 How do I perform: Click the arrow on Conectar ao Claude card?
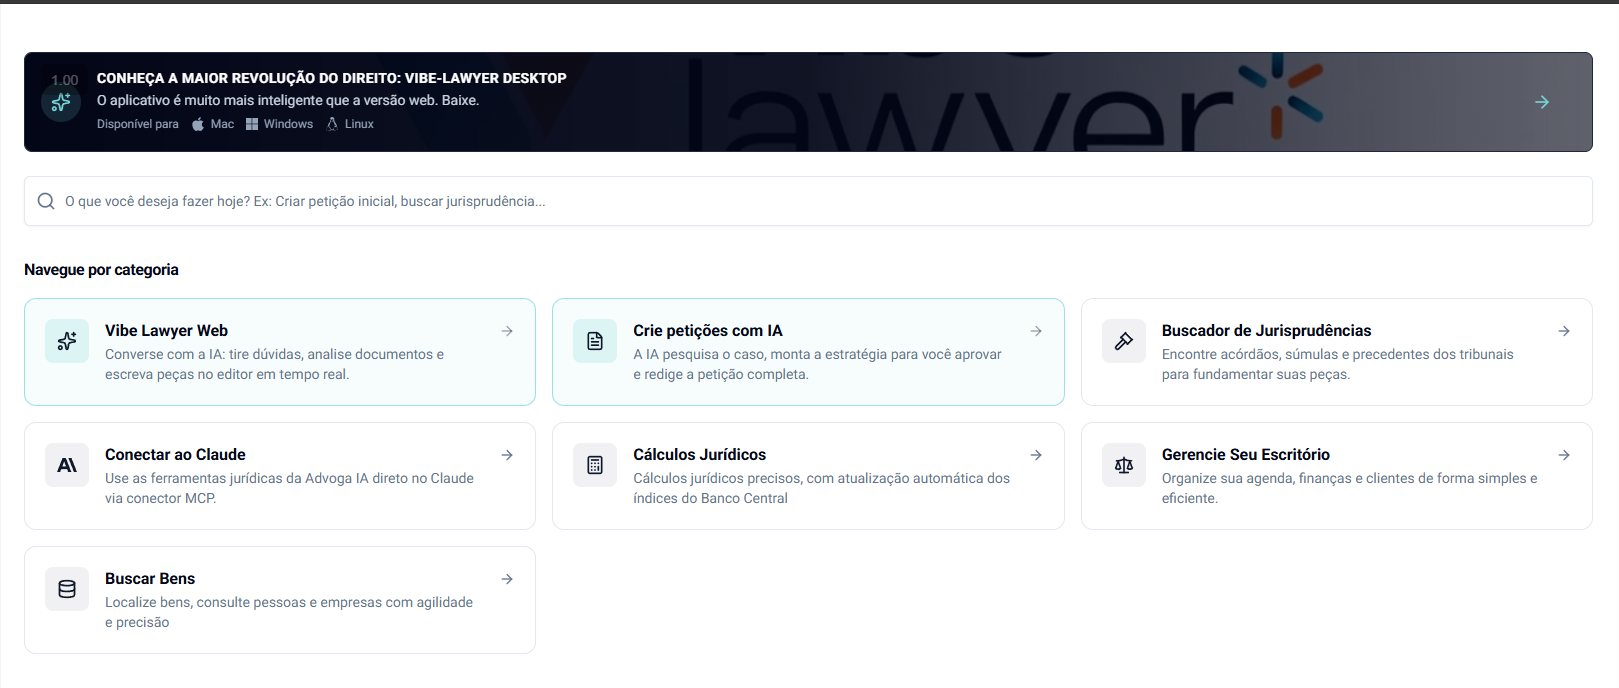point(507,455)
